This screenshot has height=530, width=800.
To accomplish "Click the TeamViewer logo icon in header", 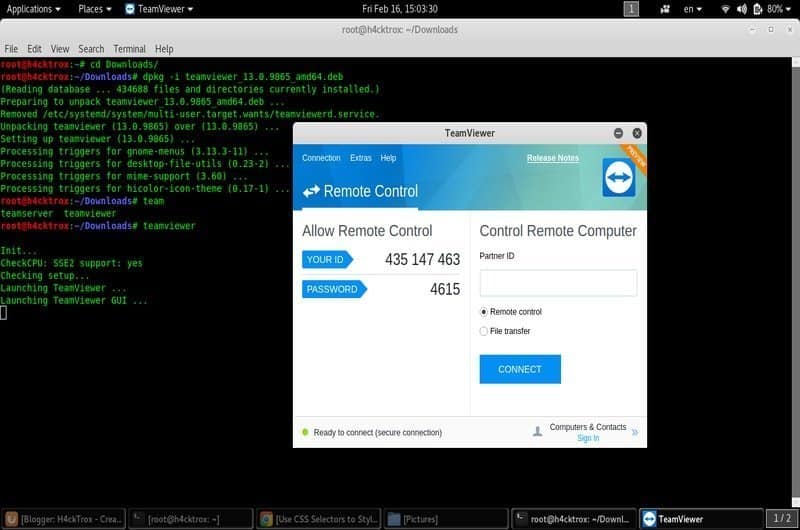I will click(618, 178).
